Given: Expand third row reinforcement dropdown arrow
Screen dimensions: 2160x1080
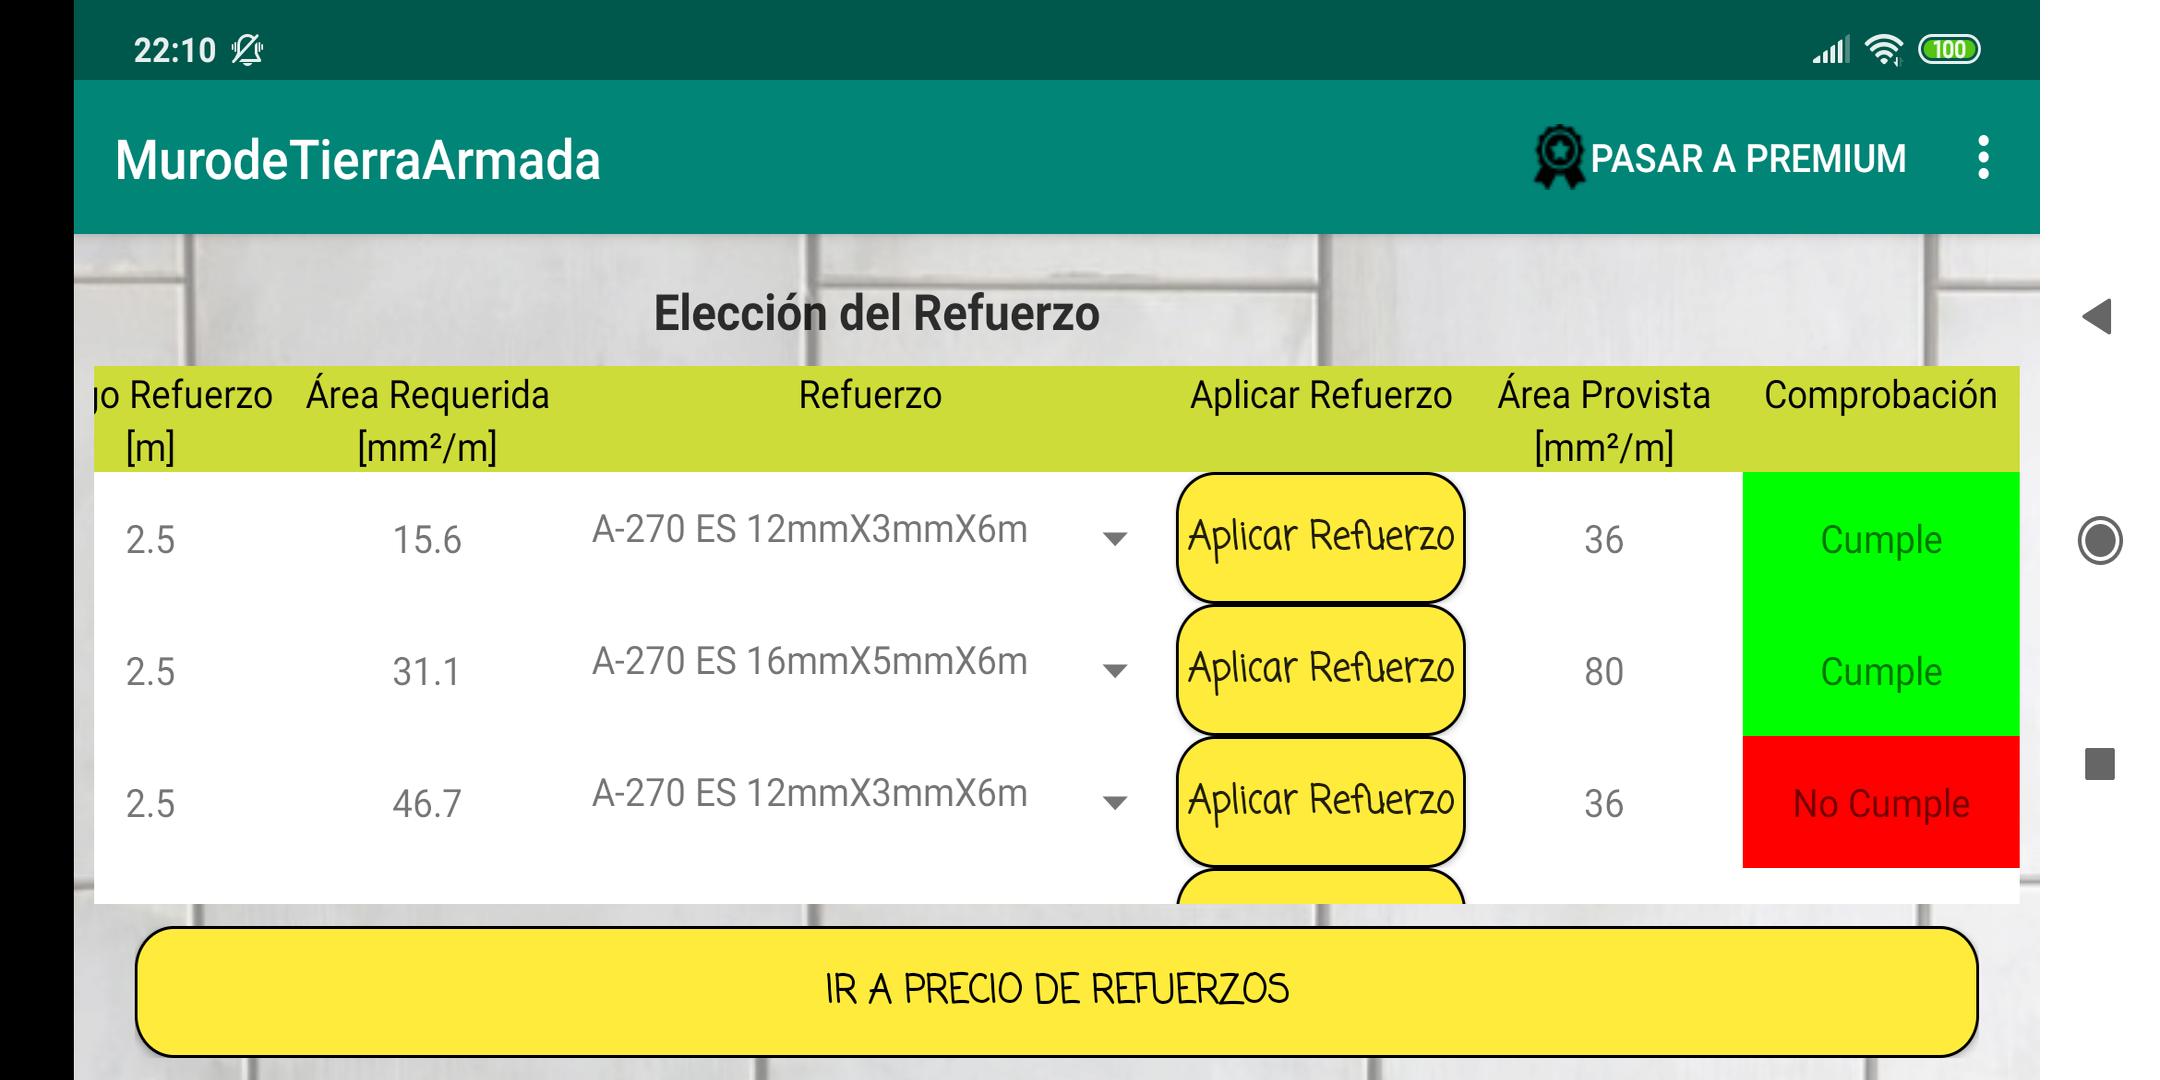Looking at the screenshot, I should (x=1114, y=802).
